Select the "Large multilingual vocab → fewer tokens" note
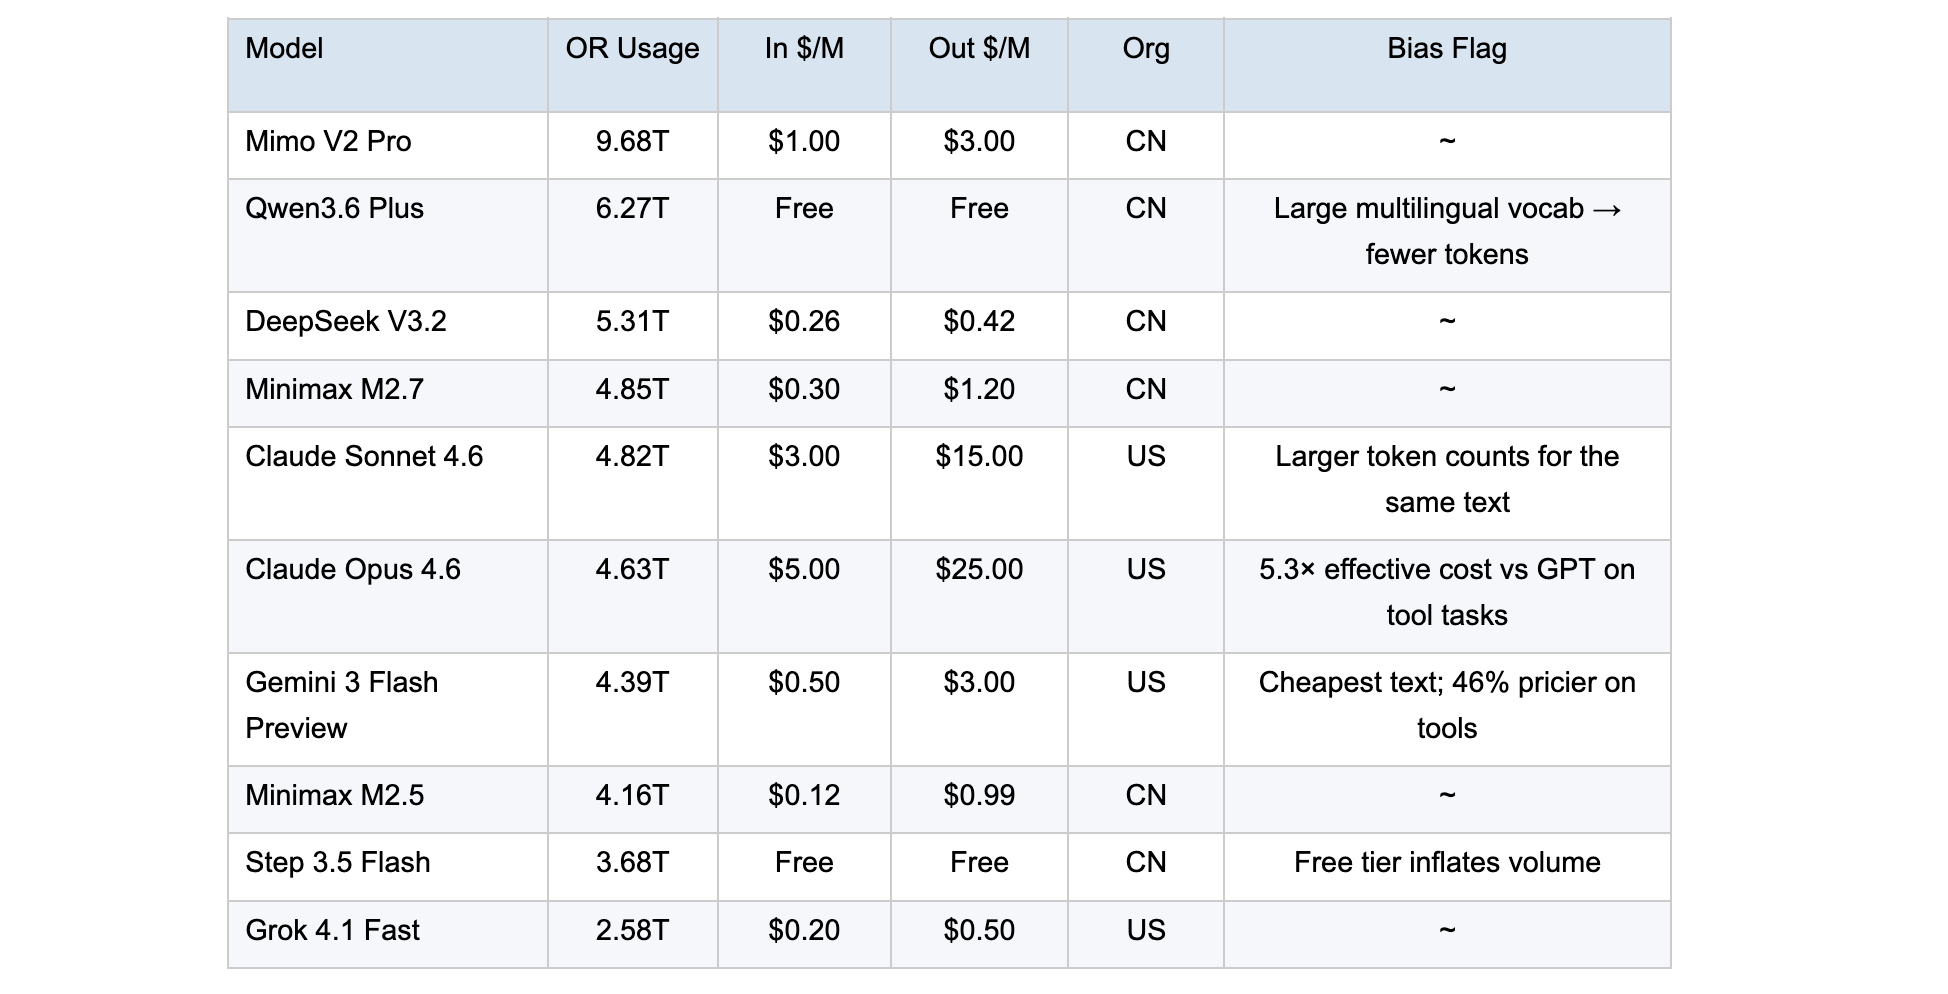1948x994 pixels. coord(1447,231)
